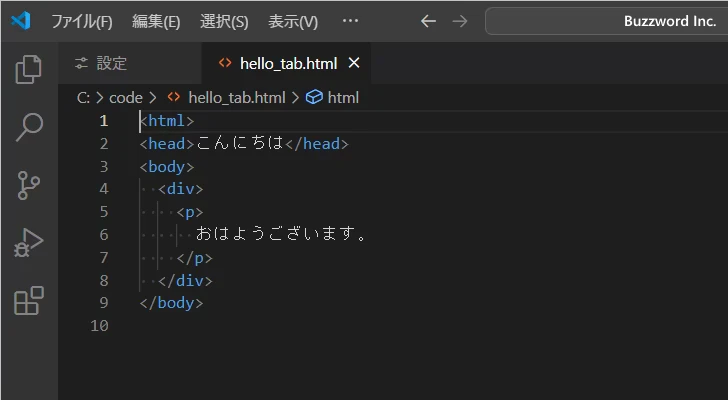Close the hello_tab.html tab
The image size is (728, 400).
pyautogui.click(x=354, y=63)
